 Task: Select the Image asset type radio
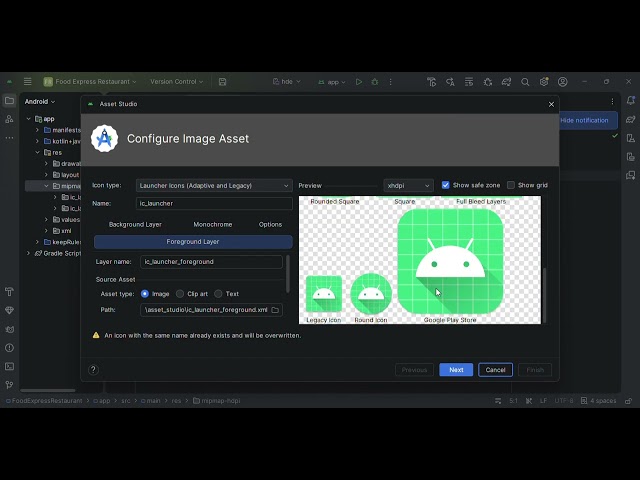tap(145, 293)
